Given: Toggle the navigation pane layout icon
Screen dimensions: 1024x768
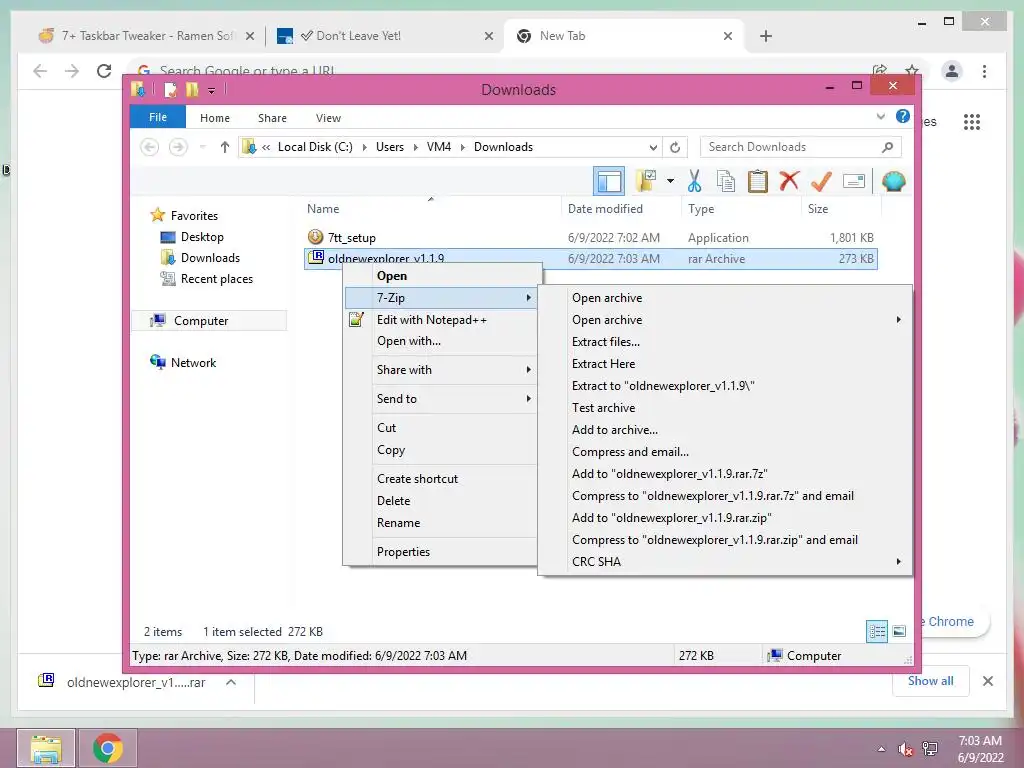Looking at the screenshot, I should pos(609,181).
